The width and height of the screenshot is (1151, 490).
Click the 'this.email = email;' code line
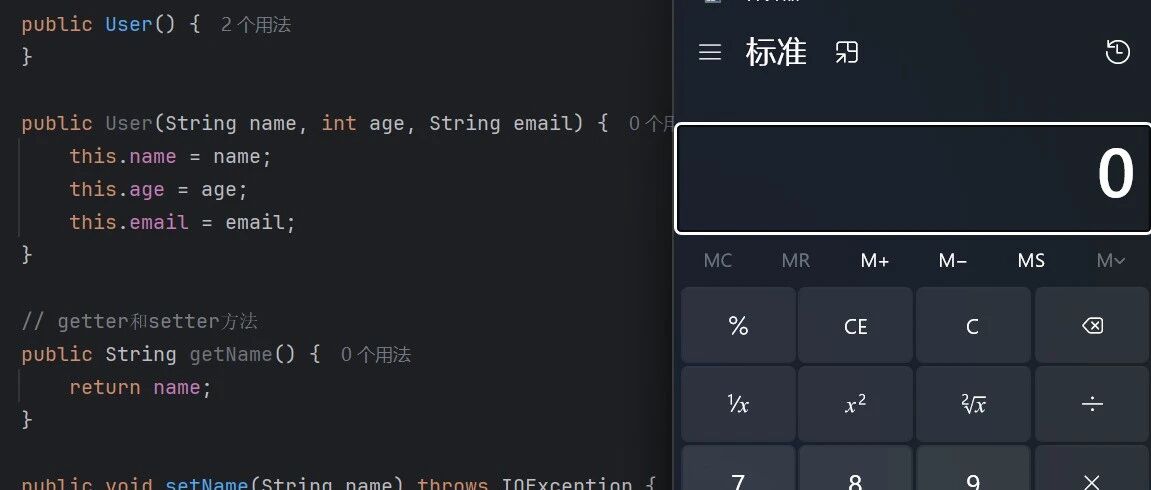click(x=182, y=222)
